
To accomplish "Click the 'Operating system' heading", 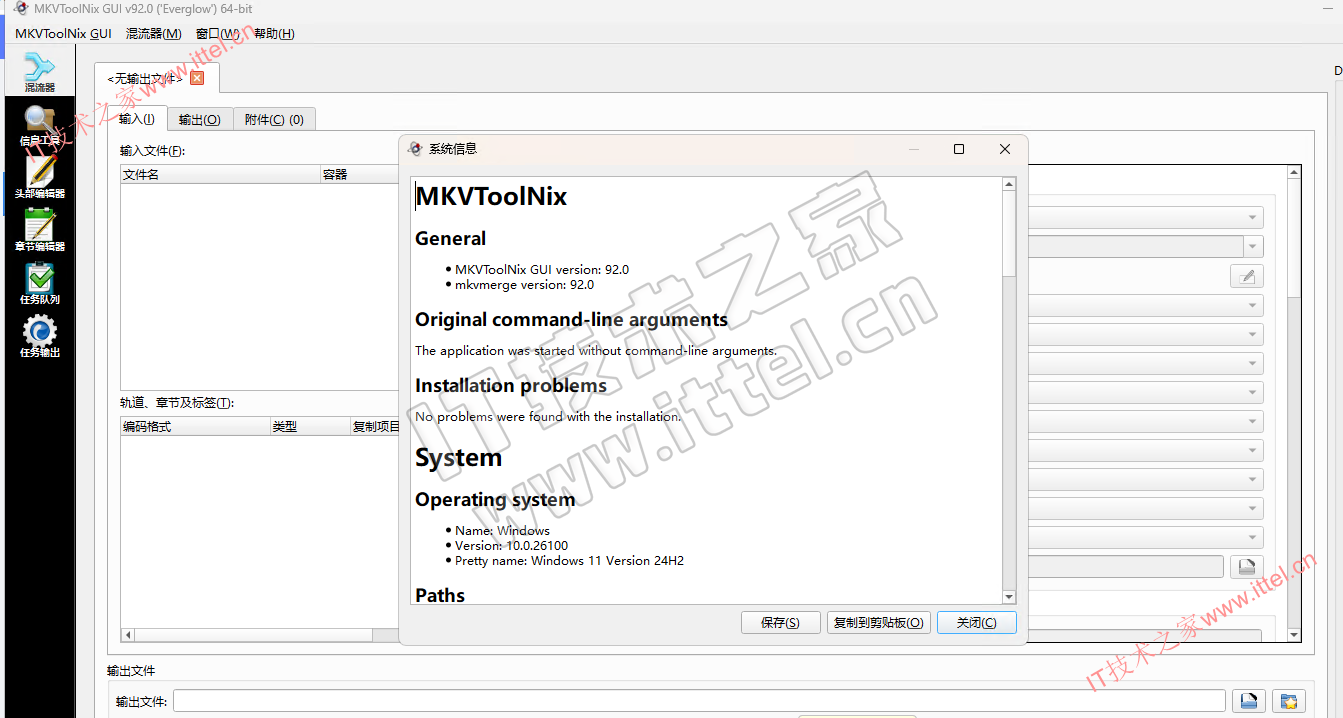I will click(495, 500).
